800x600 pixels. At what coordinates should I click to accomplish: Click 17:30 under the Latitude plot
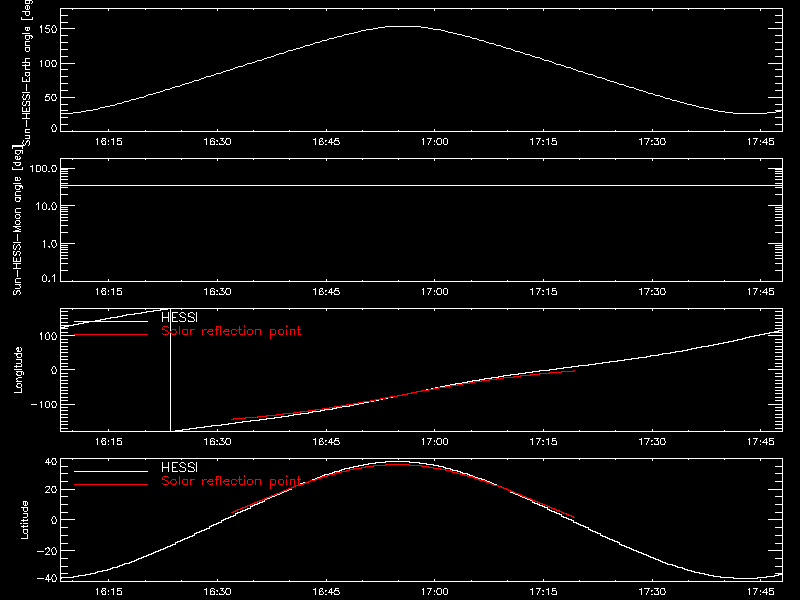(x=652, y=591)
